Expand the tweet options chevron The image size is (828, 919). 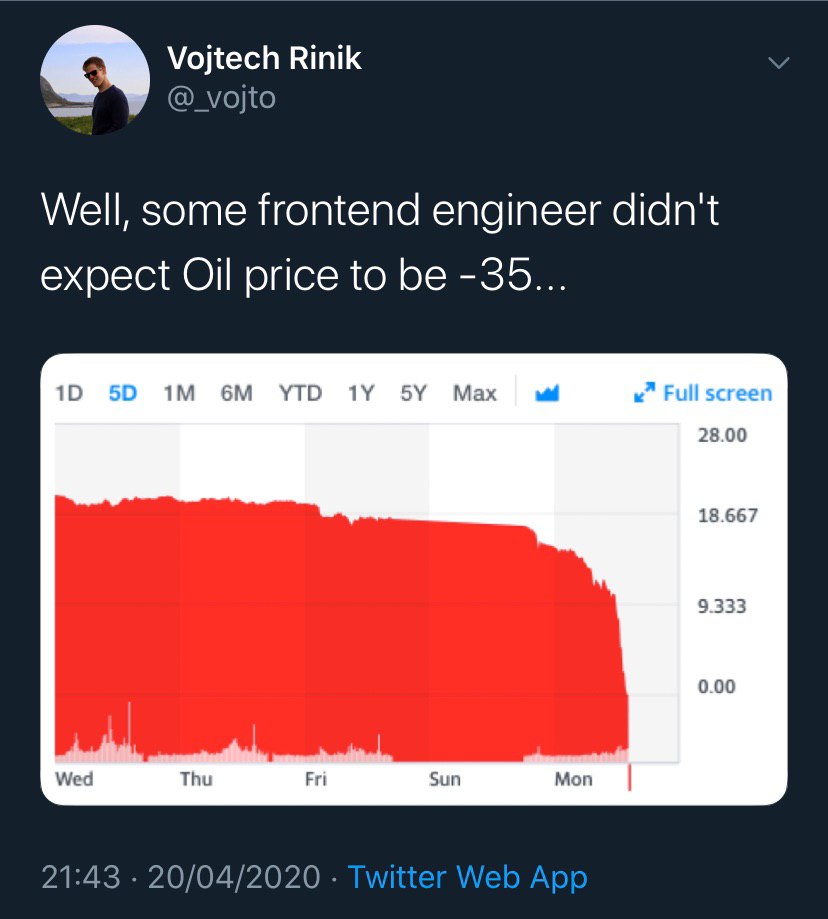[777, 63]
